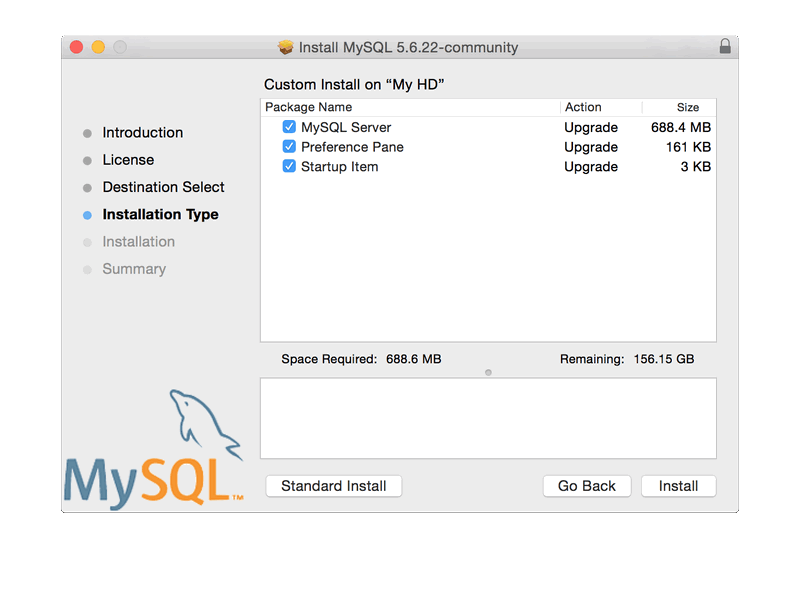Click the Install button
Image resolution: width=800 pixels, height=600 pixels.
[678, 486]
